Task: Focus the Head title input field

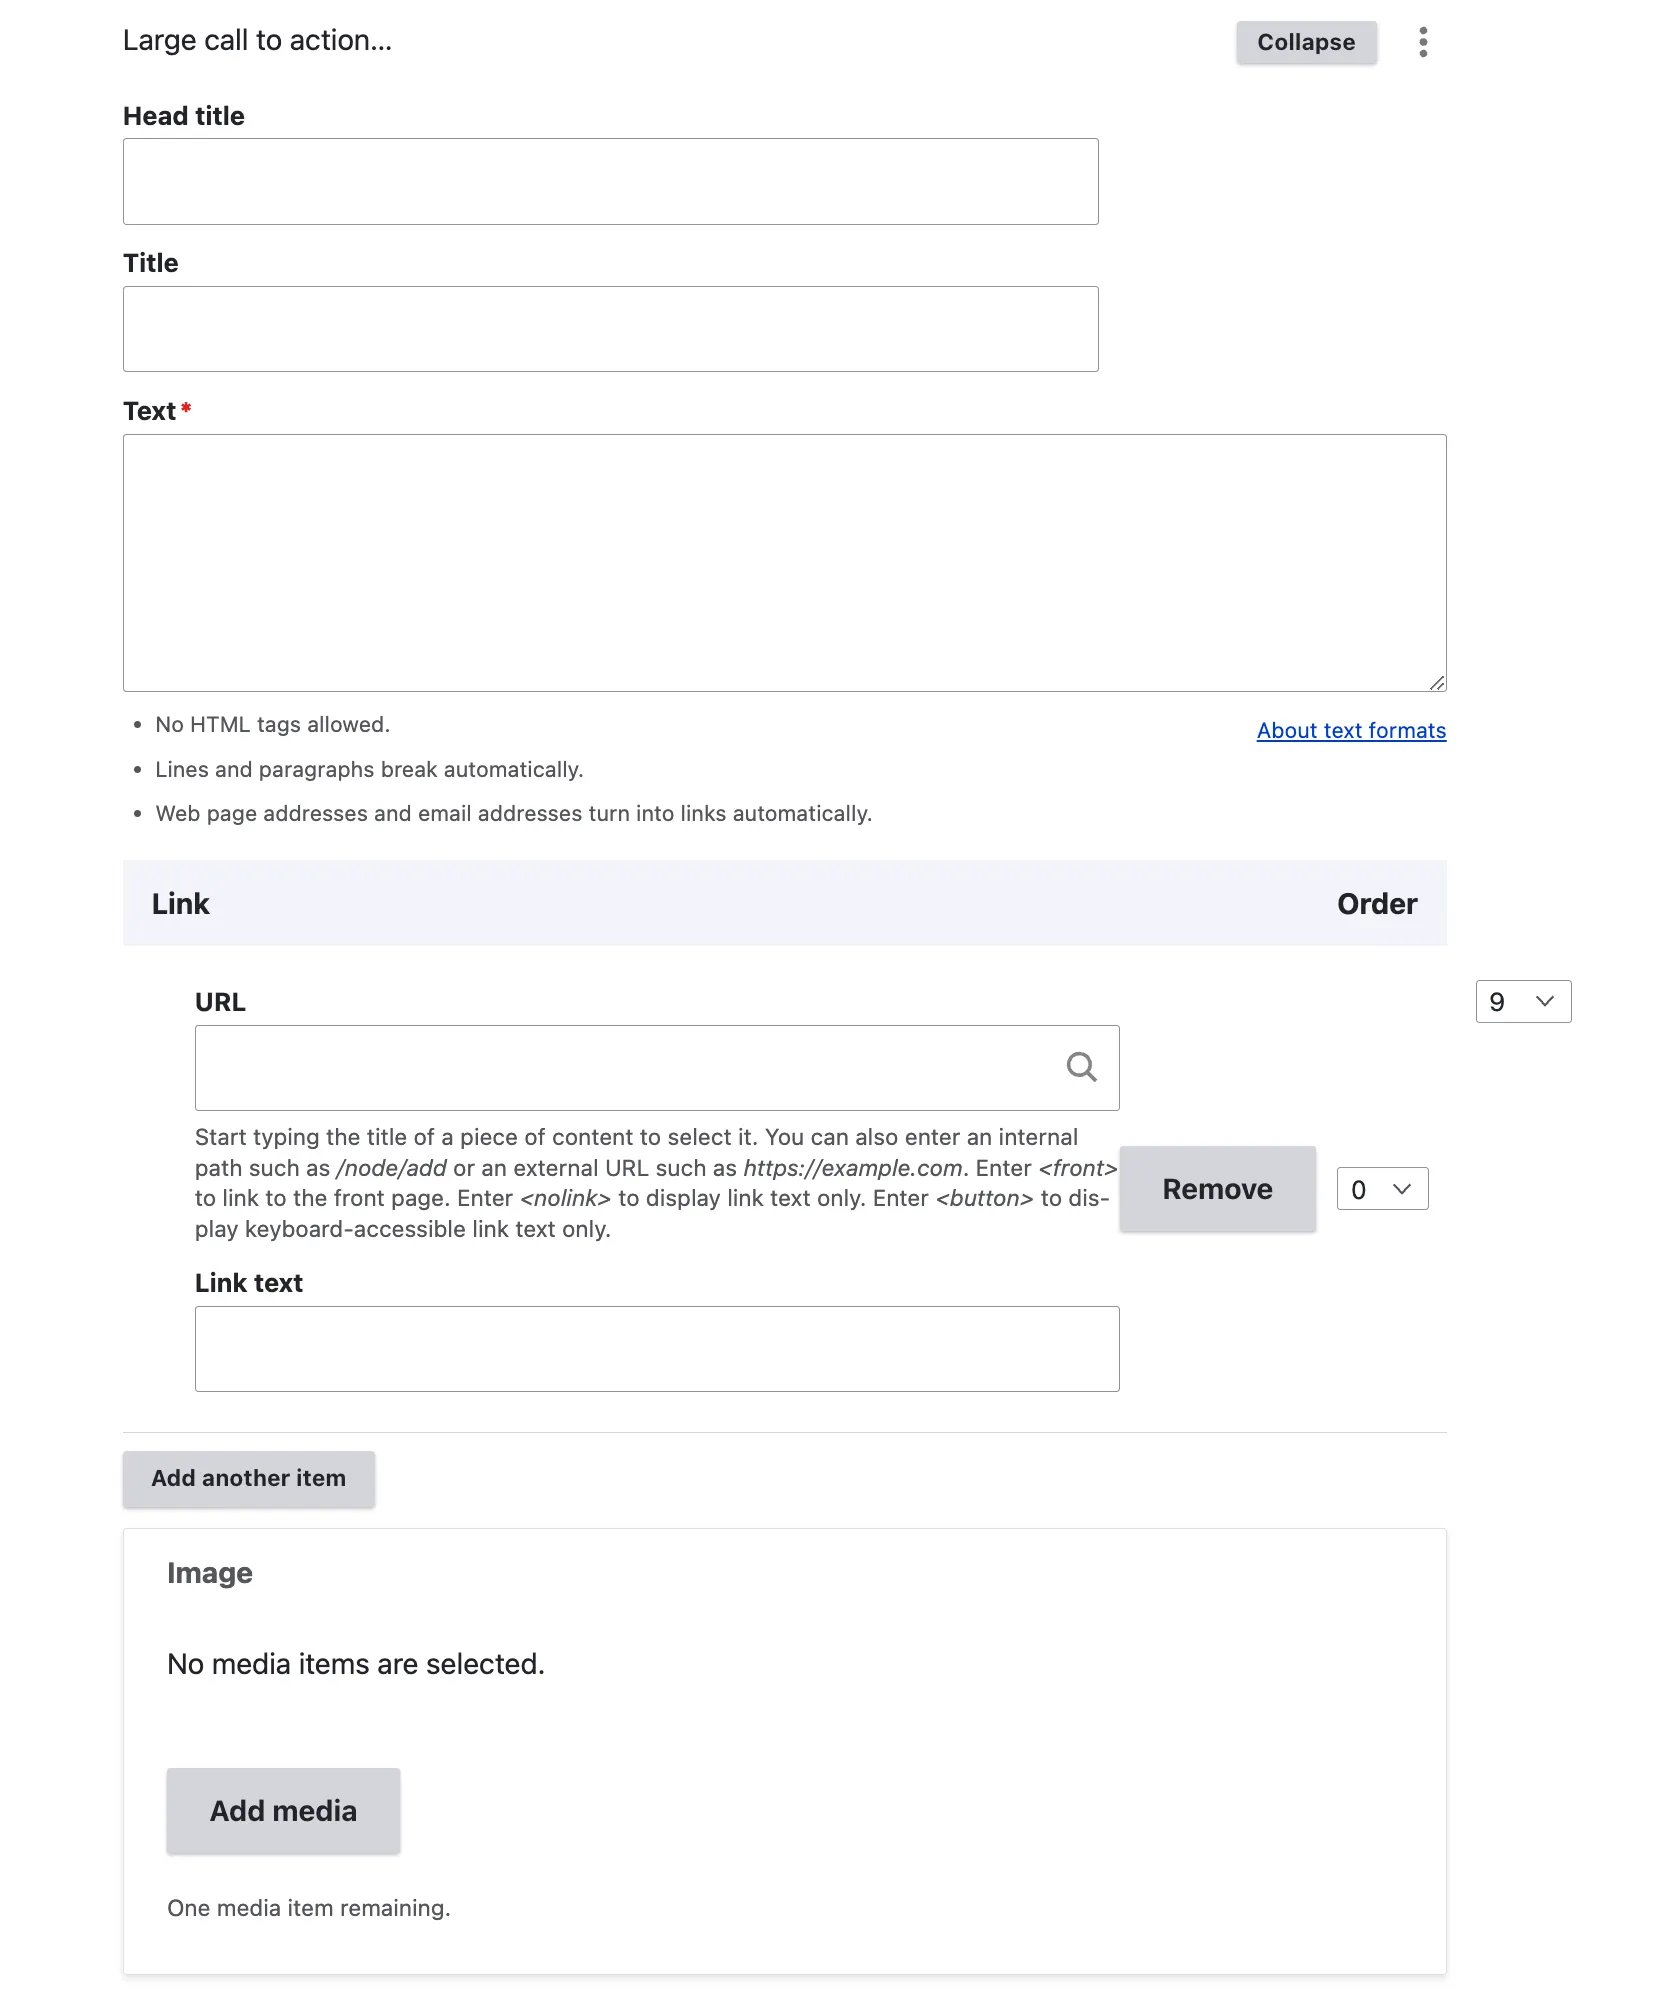Action: coord(610,181)
